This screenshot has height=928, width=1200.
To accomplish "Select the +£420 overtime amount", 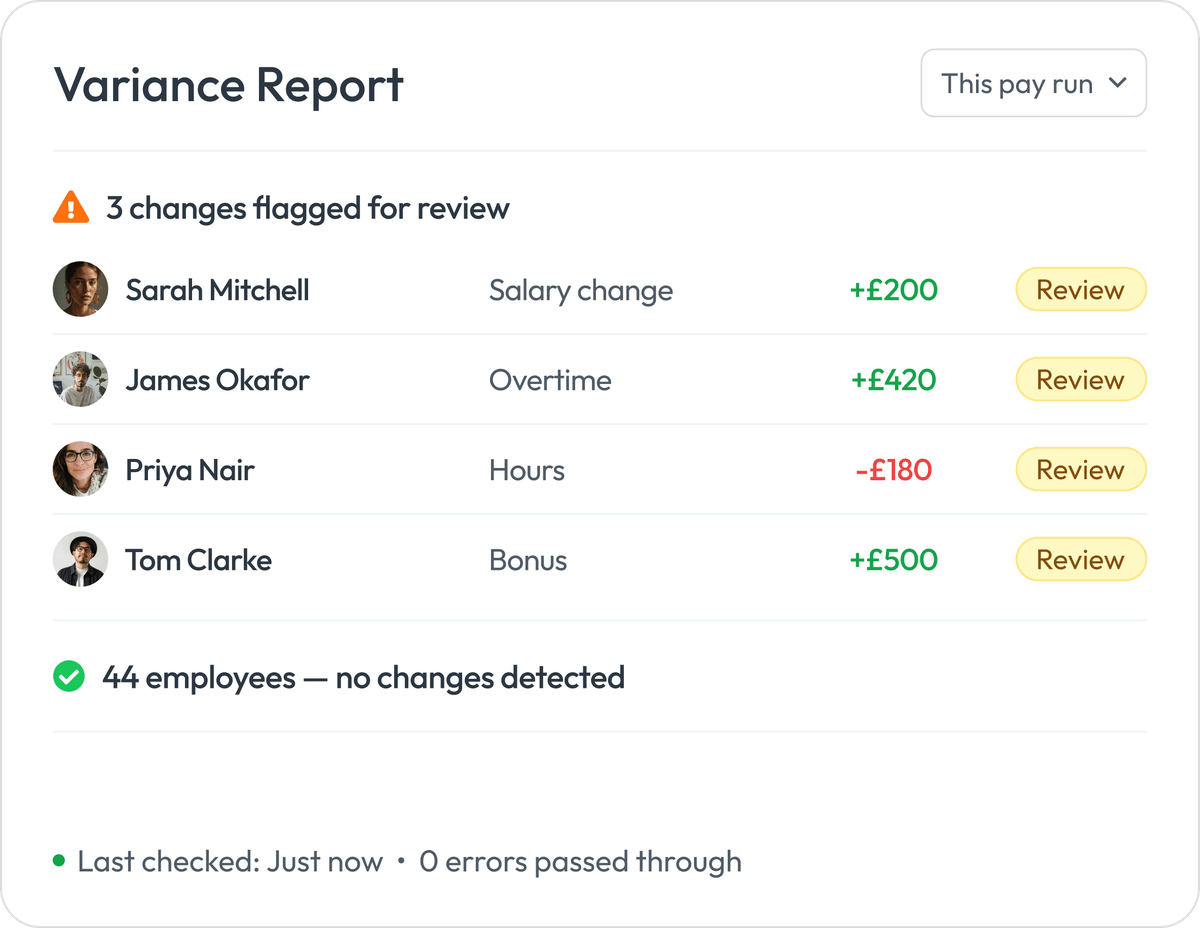I will [895, 379].
